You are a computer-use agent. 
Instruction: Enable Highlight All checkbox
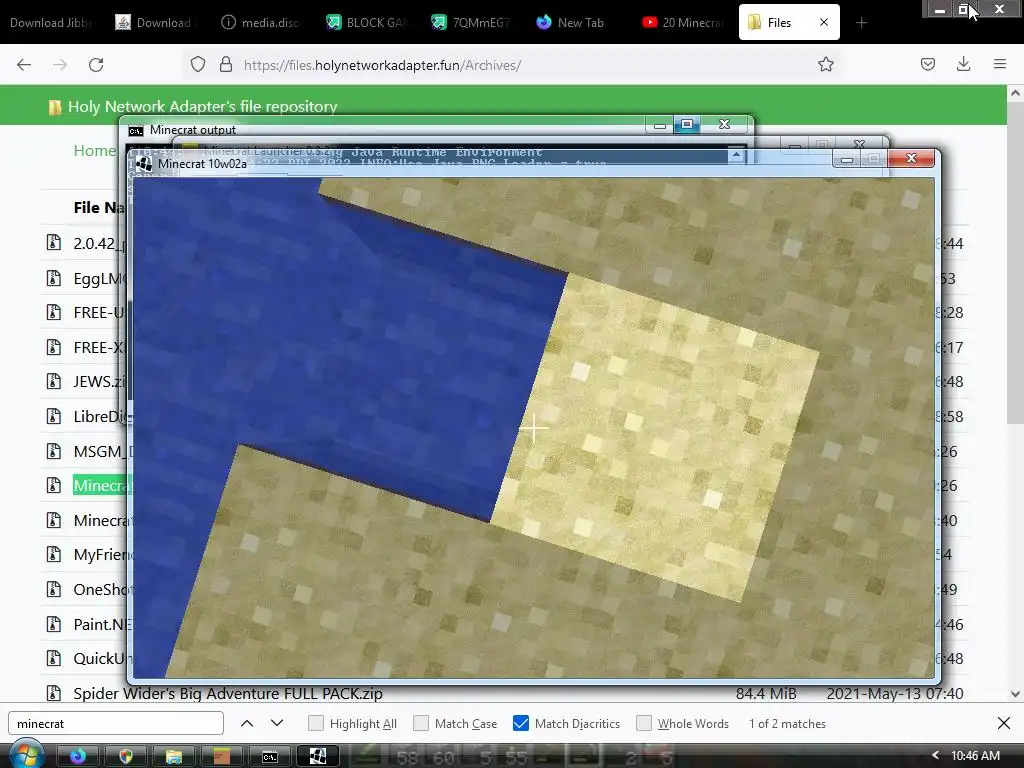(316, 723)
